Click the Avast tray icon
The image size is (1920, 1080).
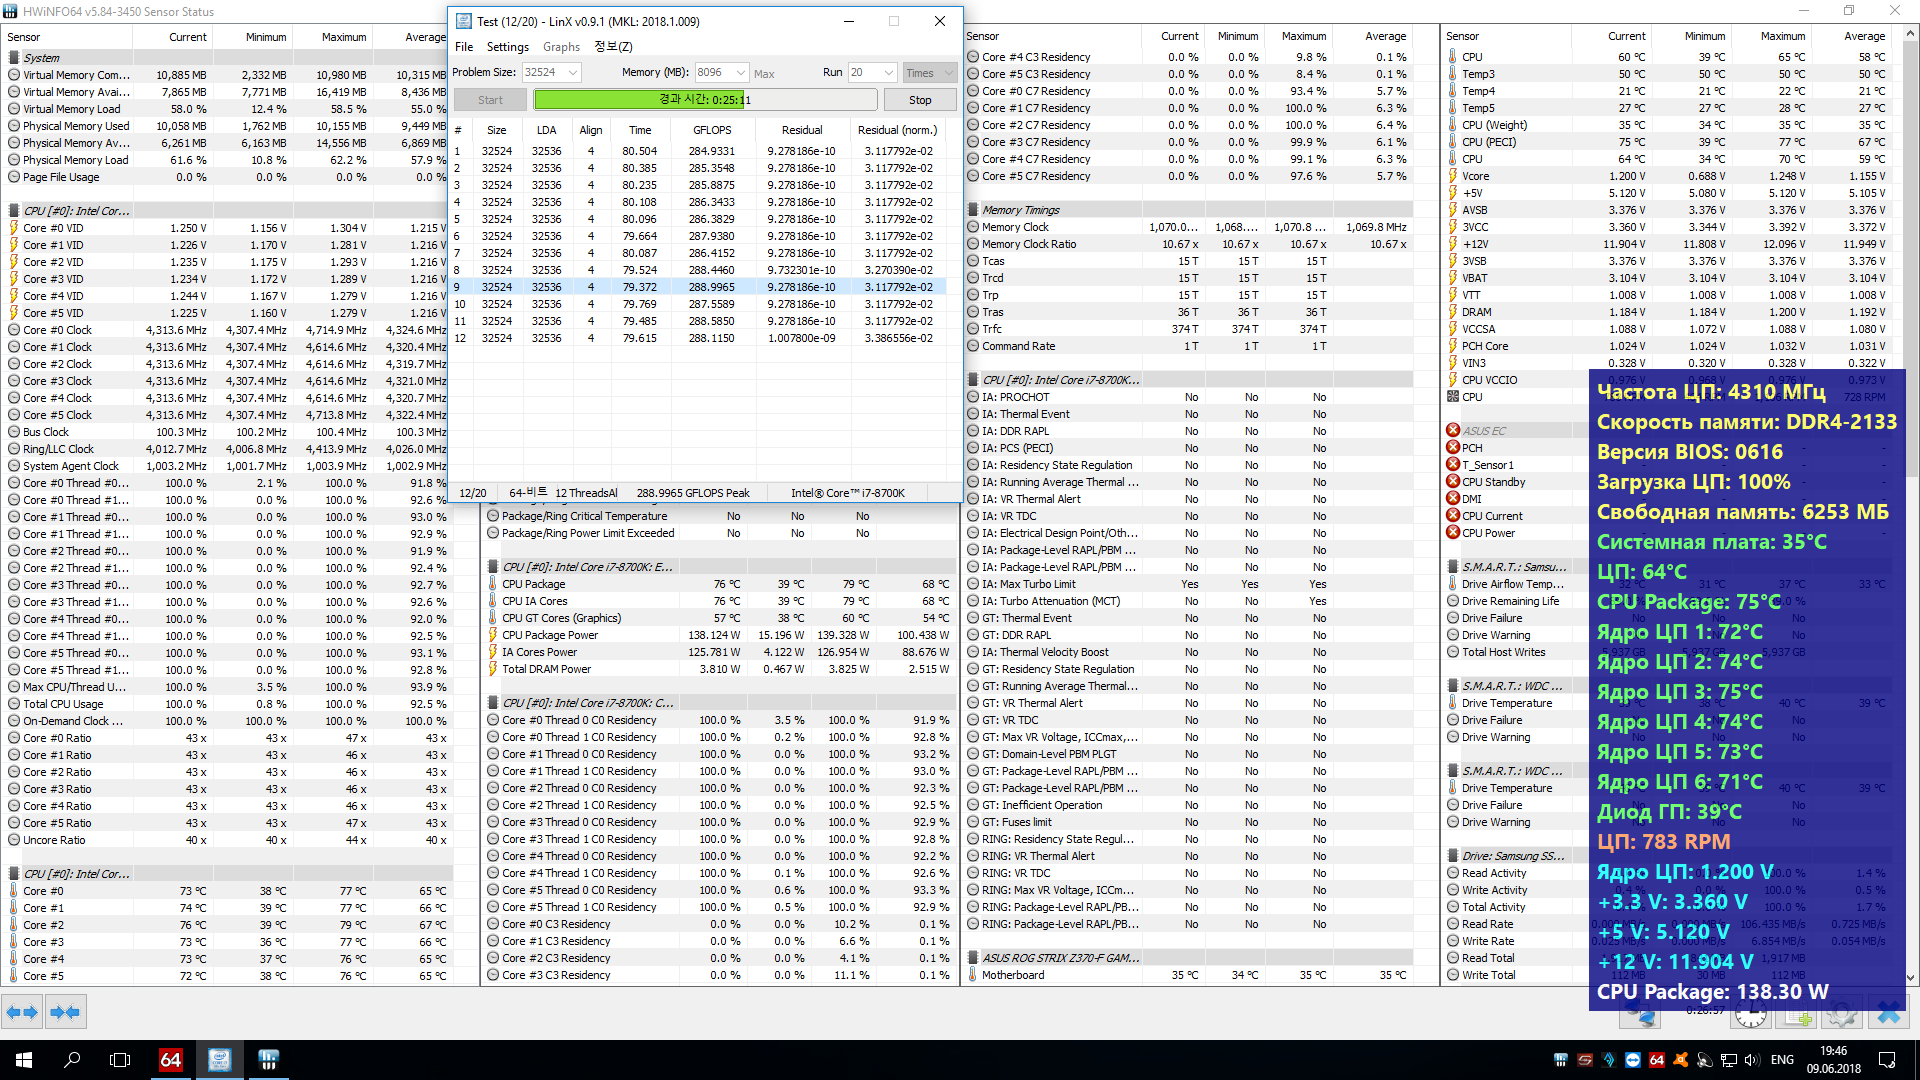tap(1681, 1060)
